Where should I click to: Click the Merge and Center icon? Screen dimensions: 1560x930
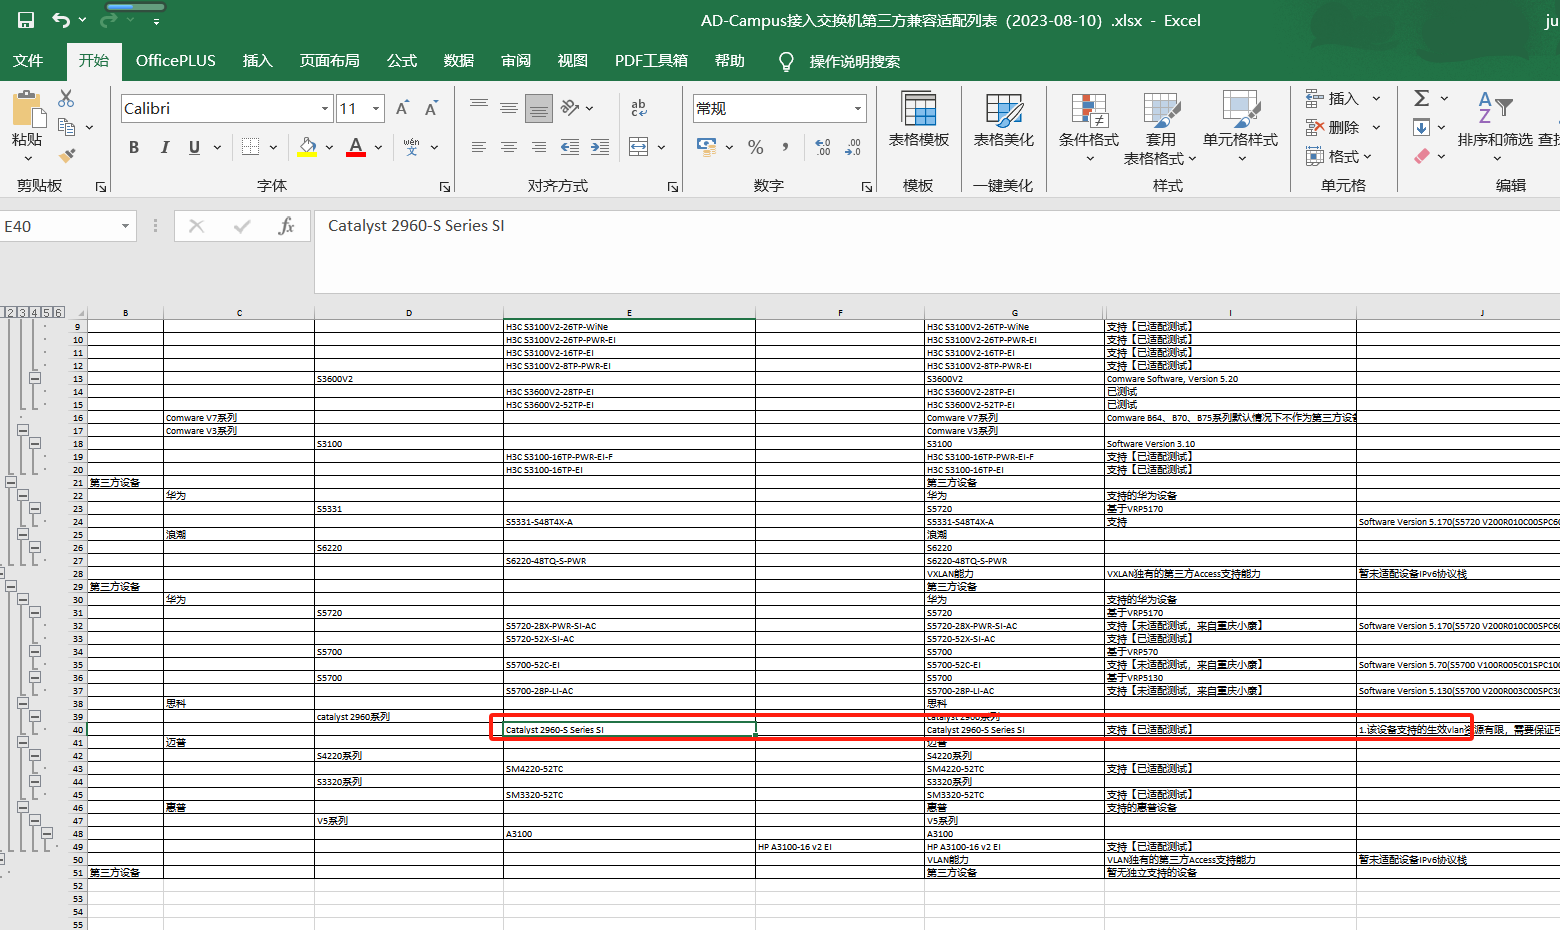click(639, 147)
